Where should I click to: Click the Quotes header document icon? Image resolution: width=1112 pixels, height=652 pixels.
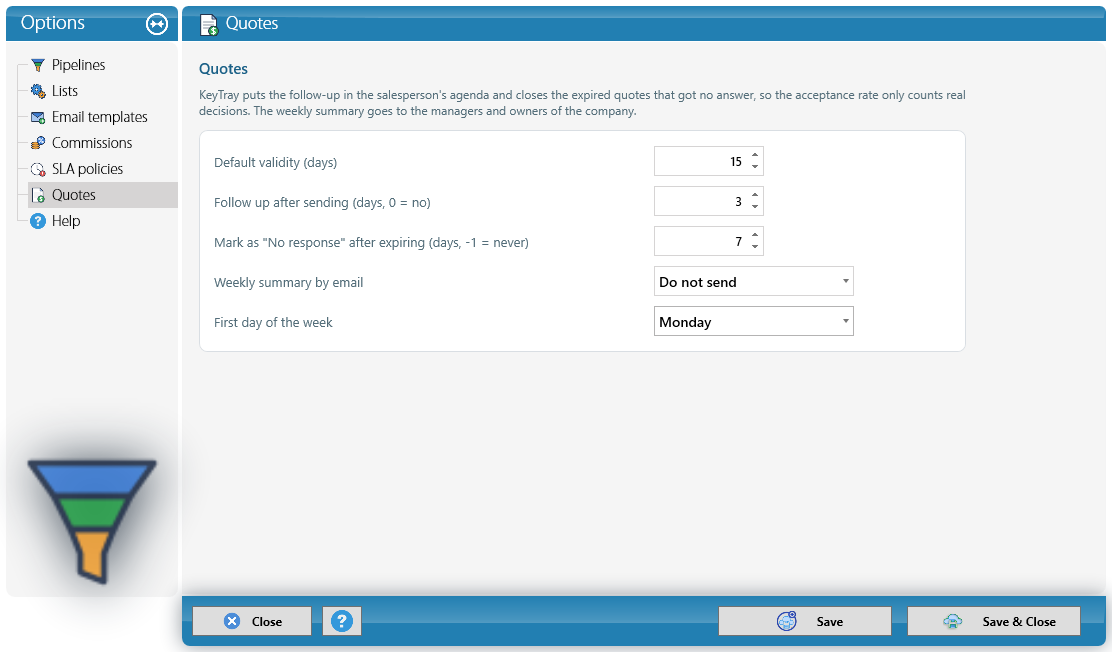(x=208, y=24)
